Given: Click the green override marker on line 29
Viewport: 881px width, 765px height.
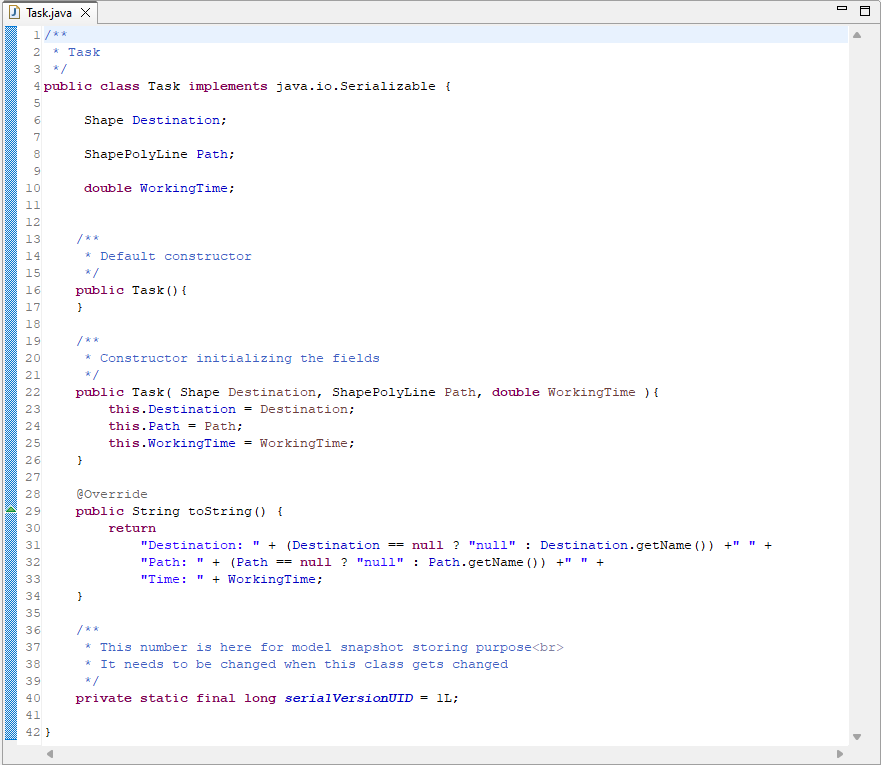Looking at the screenshot, I should [x=11, y=510].
